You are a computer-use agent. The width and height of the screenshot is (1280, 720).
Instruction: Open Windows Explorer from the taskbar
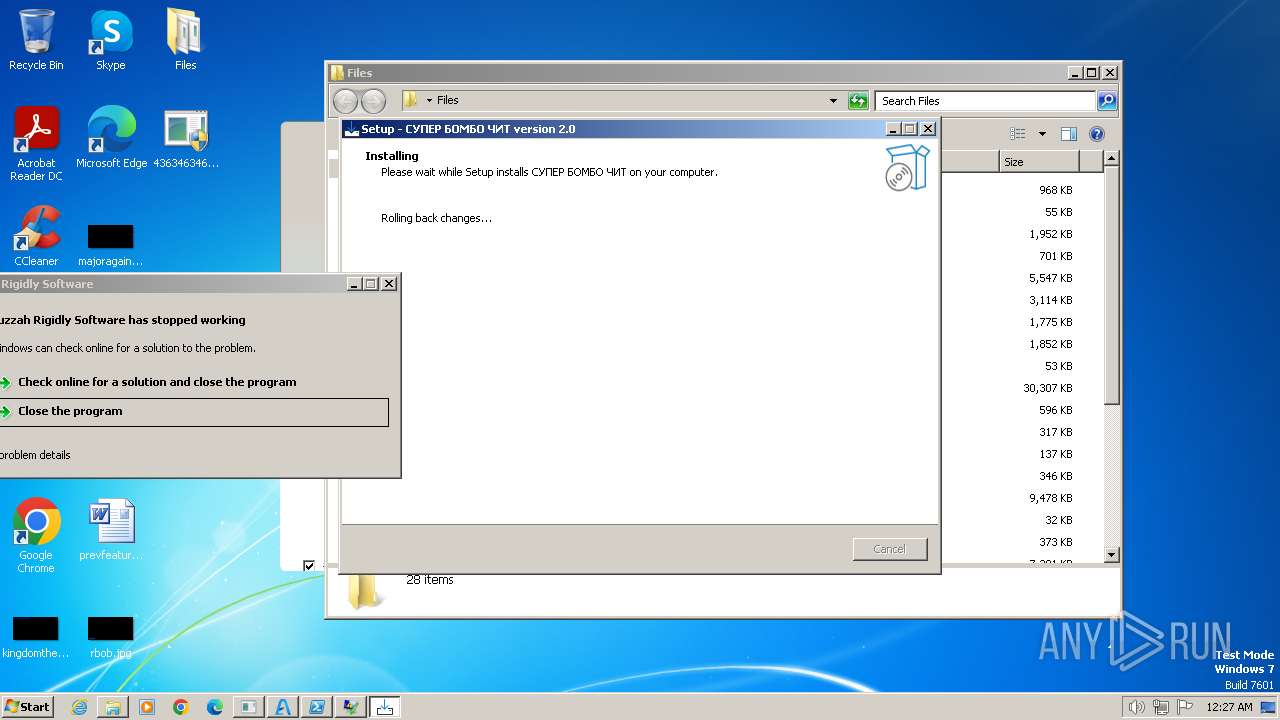(113, 707)
